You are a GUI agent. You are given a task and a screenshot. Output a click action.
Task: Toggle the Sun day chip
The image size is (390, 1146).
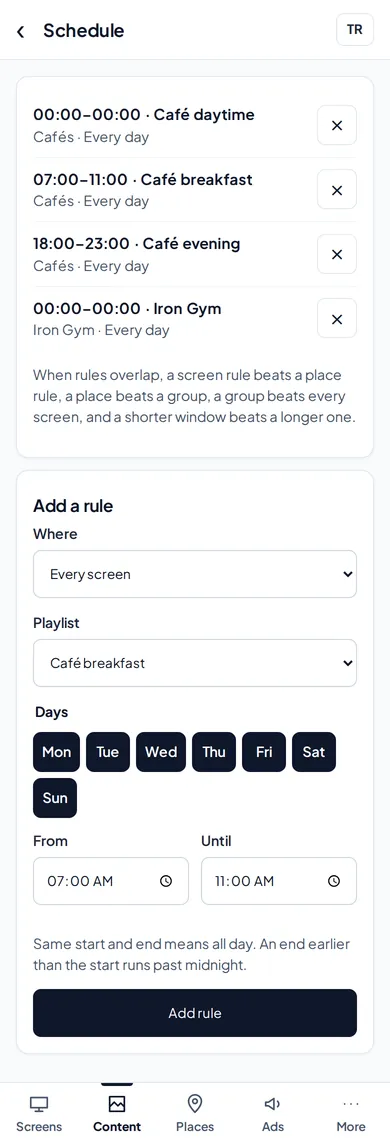pyautogui.click(x=55, y=797)
